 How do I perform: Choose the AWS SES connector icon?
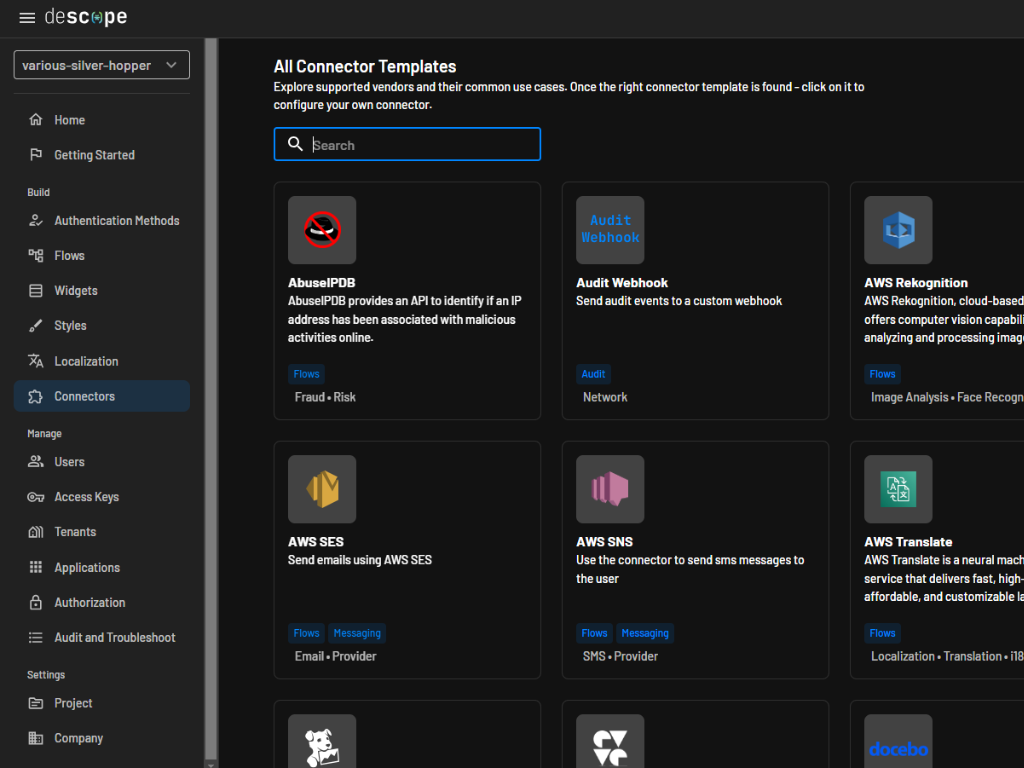(322, 489)
